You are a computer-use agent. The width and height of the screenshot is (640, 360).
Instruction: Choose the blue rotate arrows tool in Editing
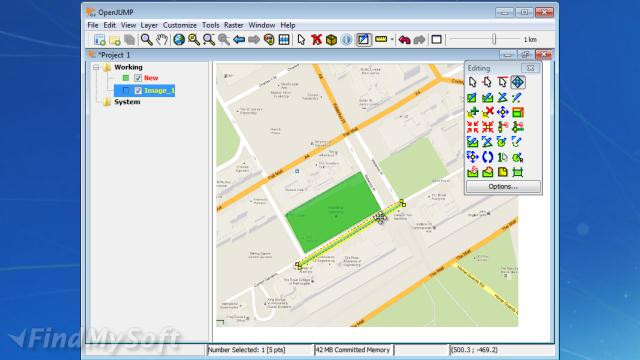(x=487, y=157)
